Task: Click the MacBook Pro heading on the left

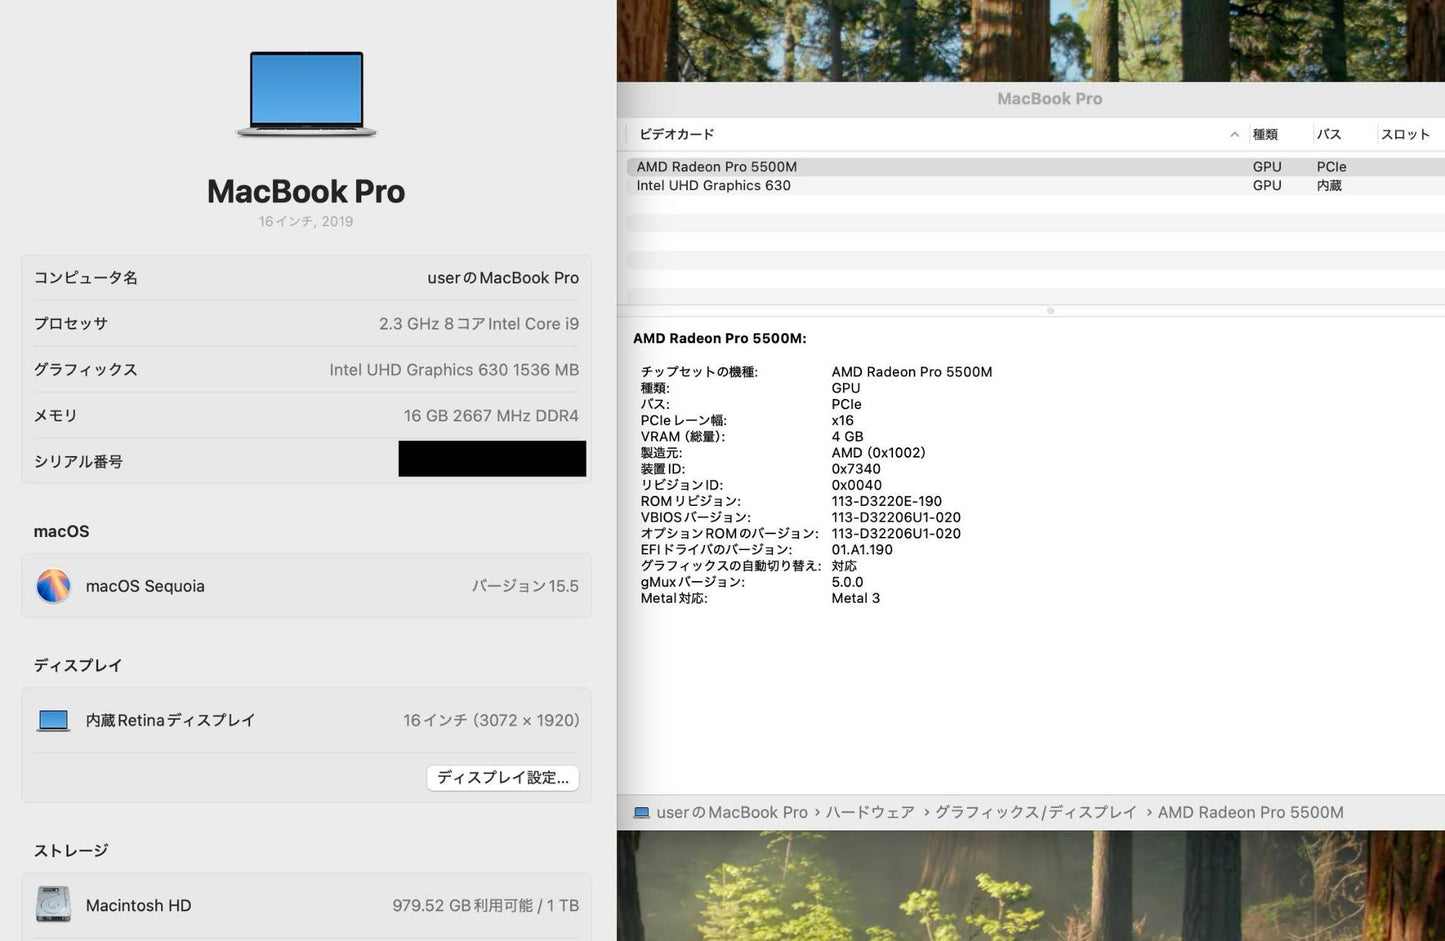Action: click(306, 191)
